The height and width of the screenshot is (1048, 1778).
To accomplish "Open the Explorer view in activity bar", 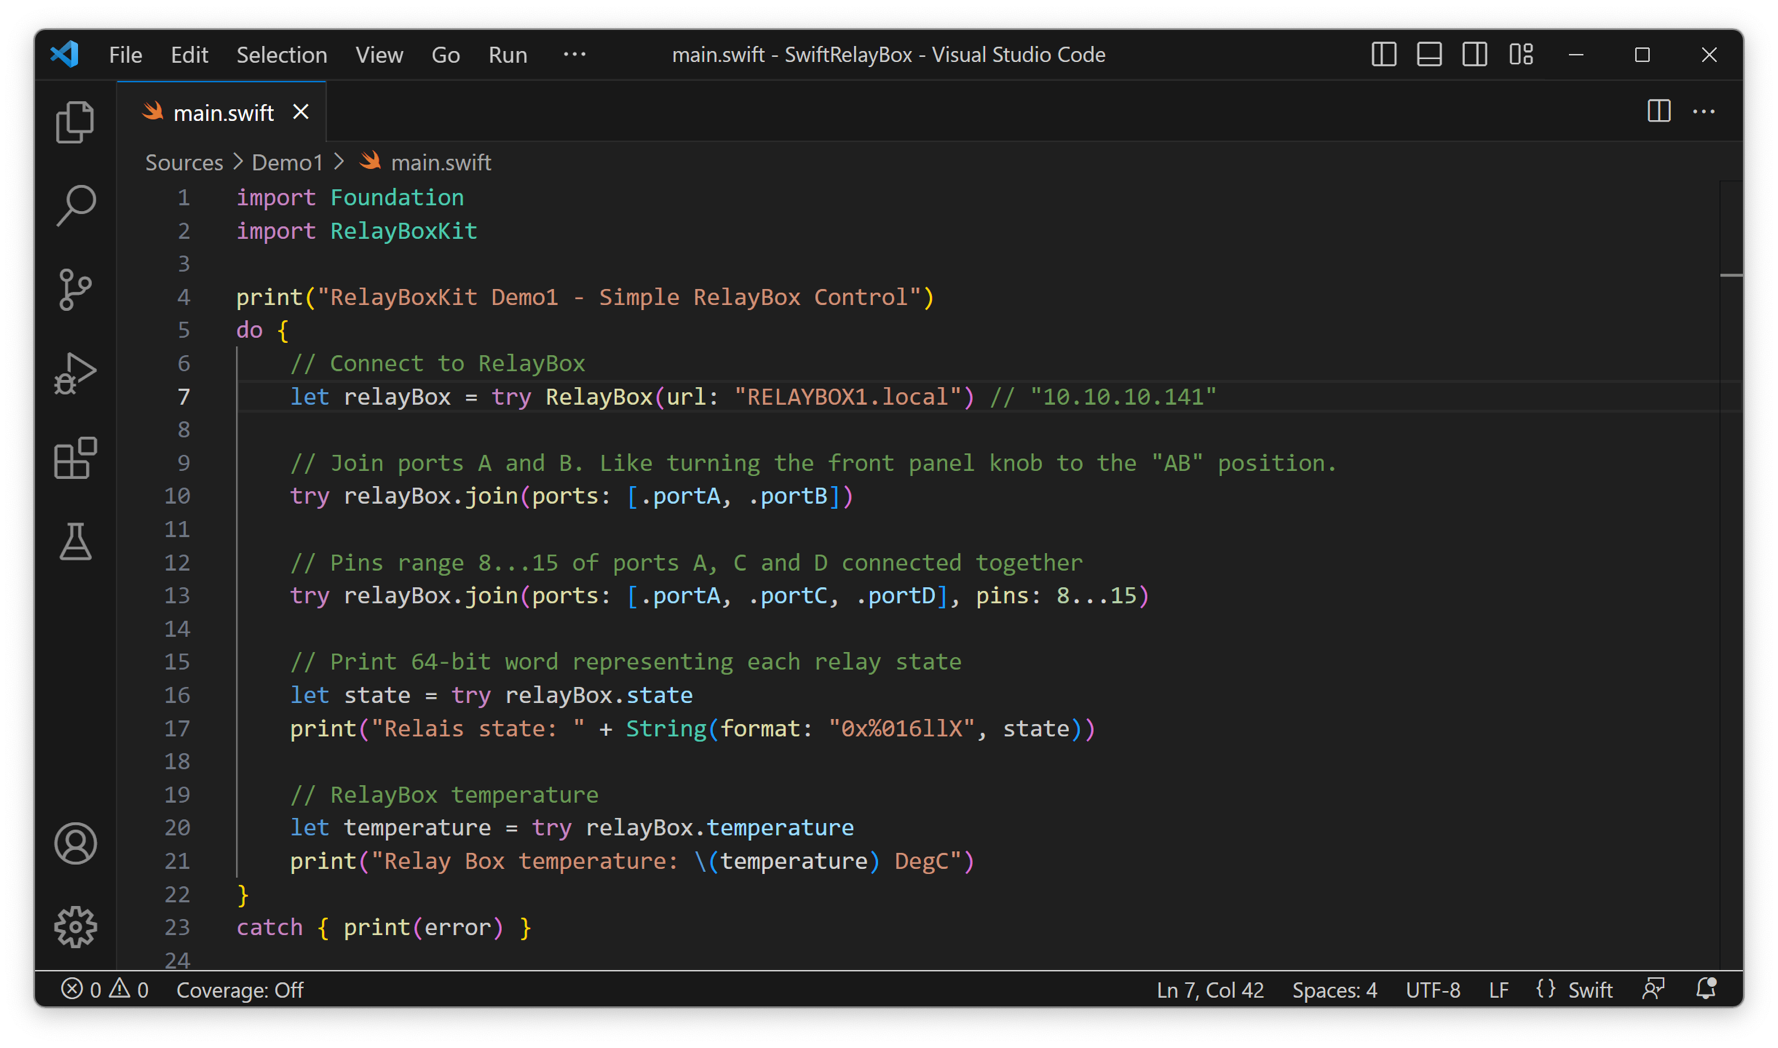I will click(x=75, y=122).
